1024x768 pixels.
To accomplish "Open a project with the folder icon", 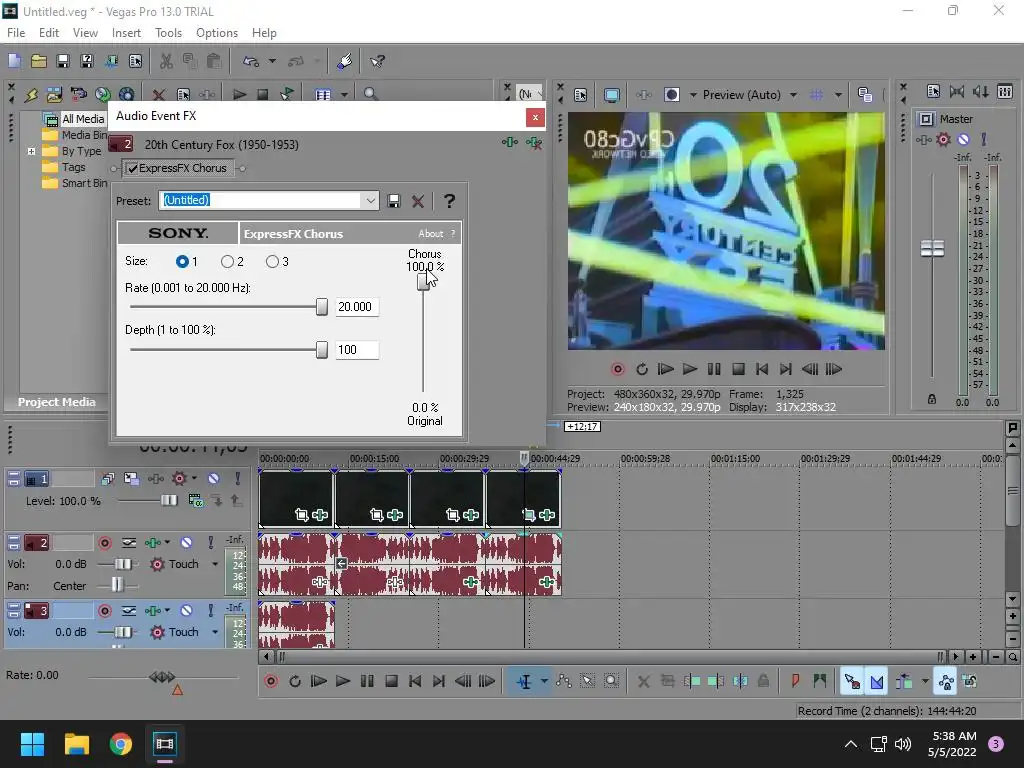I will pos(39,61).
